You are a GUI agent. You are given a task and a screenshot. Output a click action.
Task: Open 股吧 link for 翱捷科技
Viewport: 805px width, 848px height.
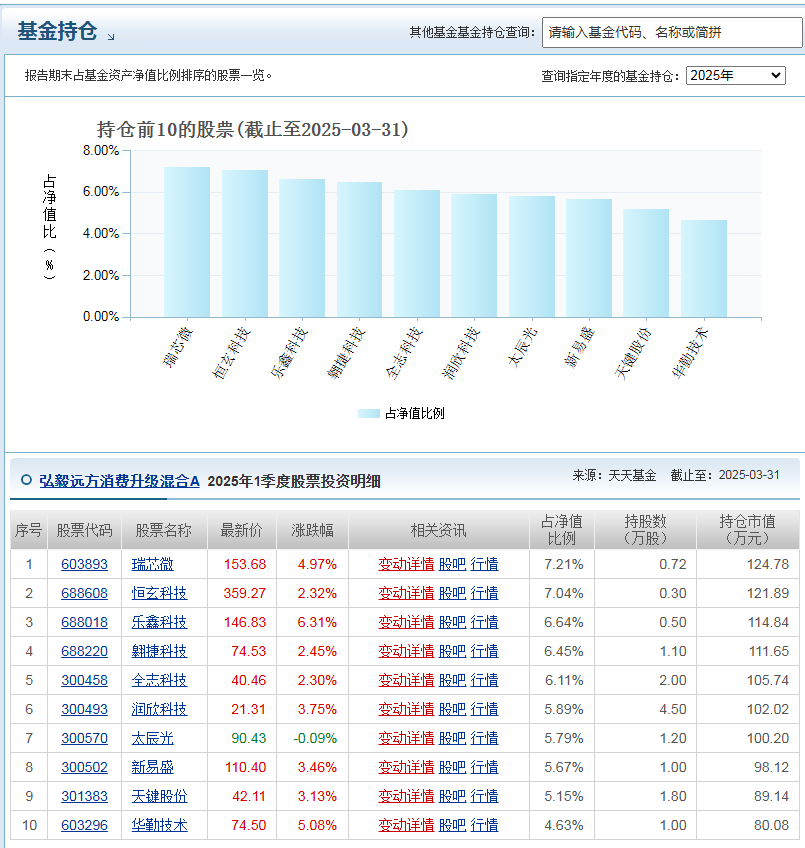pyautogui.click(x=452, y=651)
